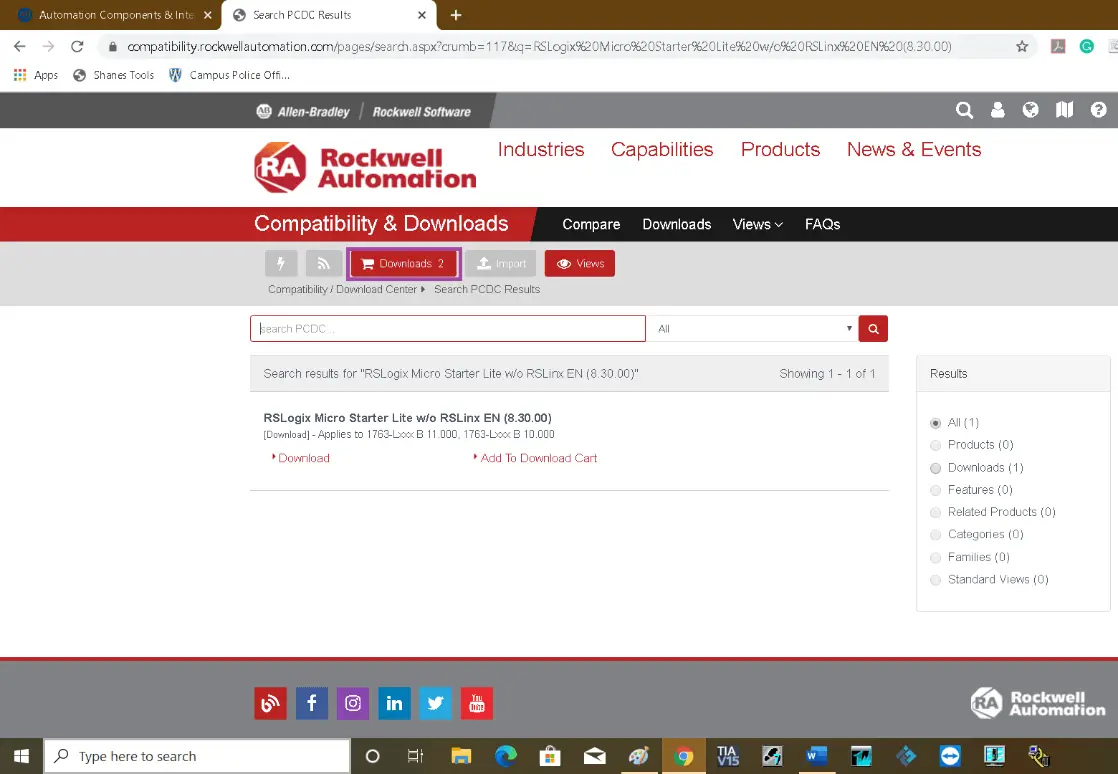Click the help question mark icon

(1098, 110)
